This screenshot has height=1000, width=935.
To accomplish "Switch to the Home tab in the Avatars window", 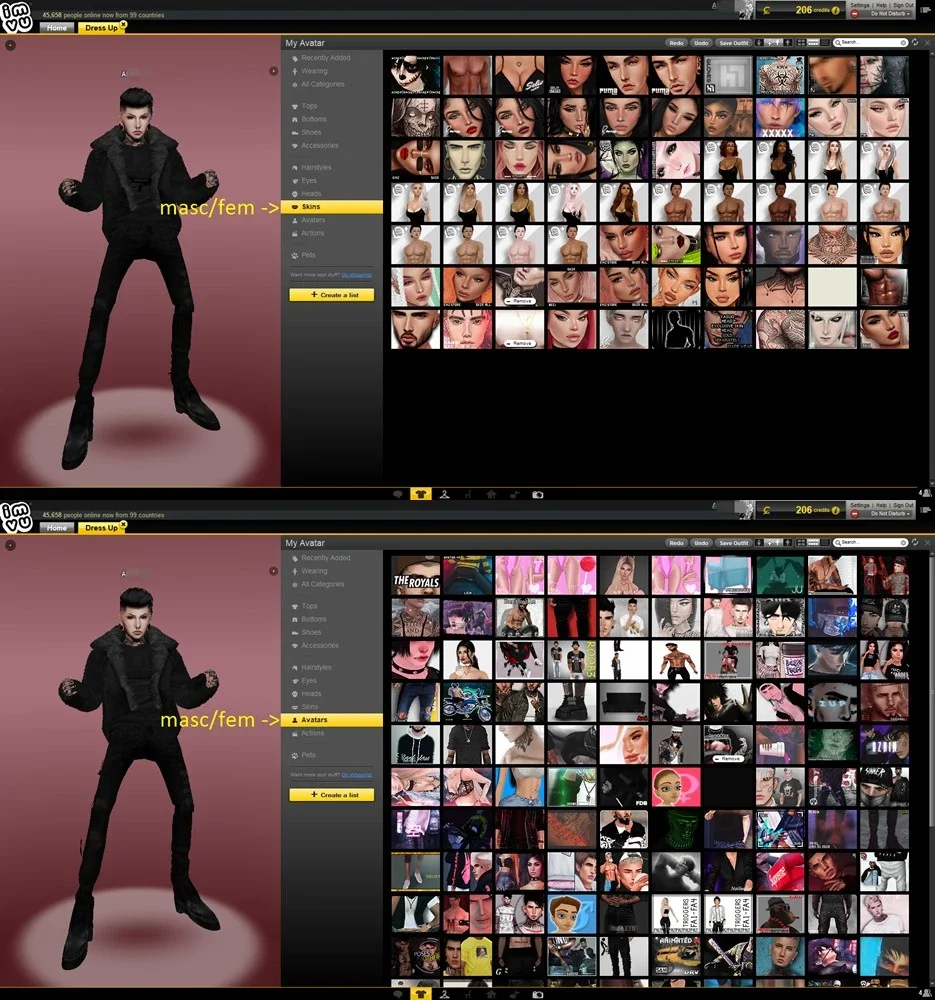I will [x=56, y=528].
